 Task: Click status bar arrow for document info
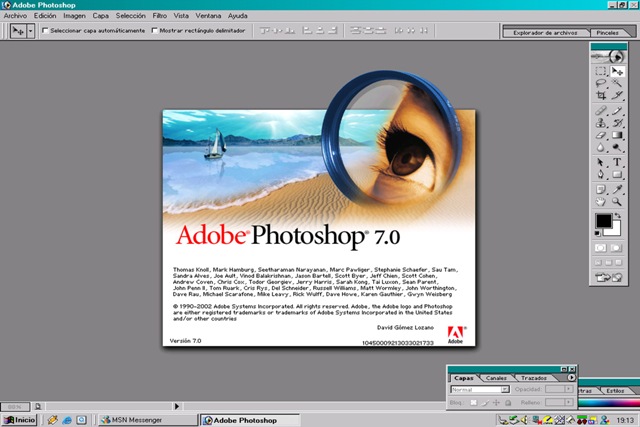click(x=177, y=406)
